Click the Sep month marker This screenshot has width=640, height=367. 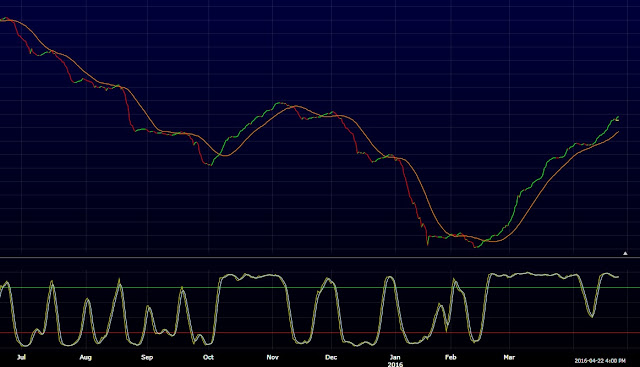click(147, 357)
